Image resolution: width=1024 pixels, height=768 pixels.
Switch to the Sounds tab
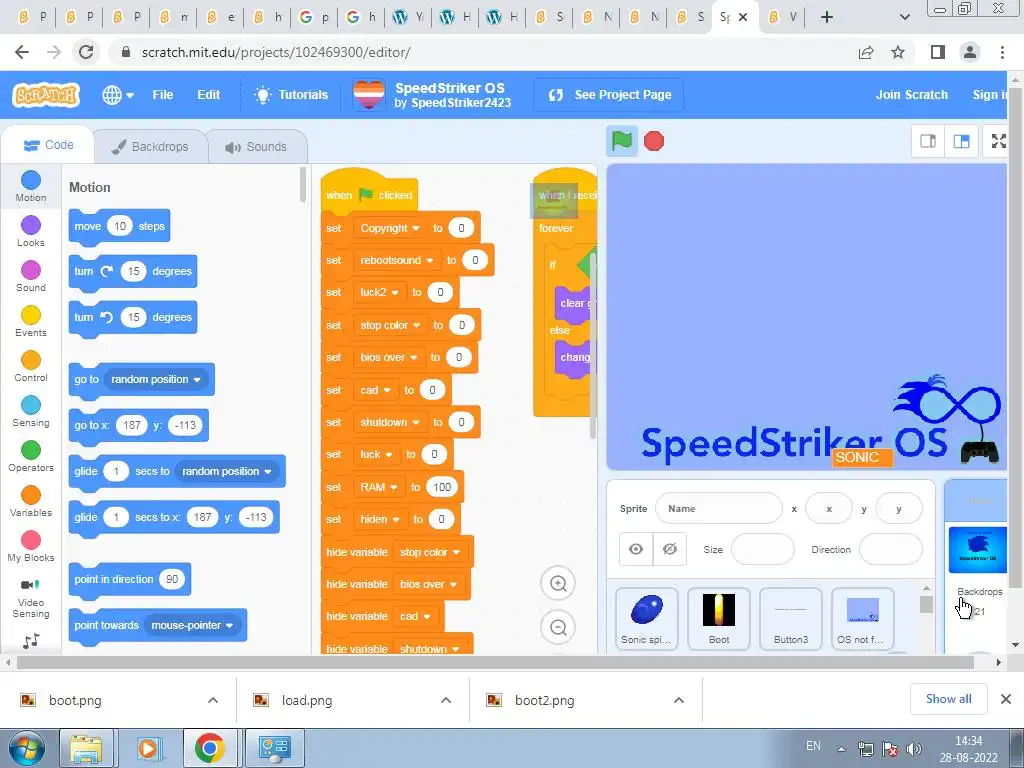(257, 146)
